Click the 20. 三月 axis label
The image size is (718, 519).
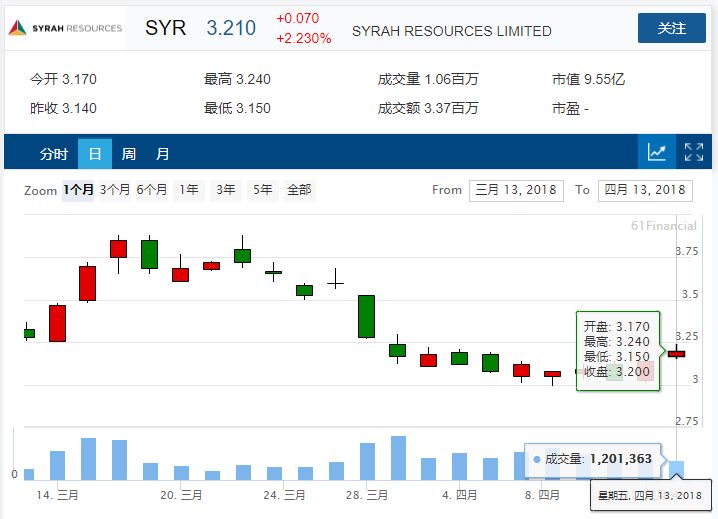(x=181, y=495)
